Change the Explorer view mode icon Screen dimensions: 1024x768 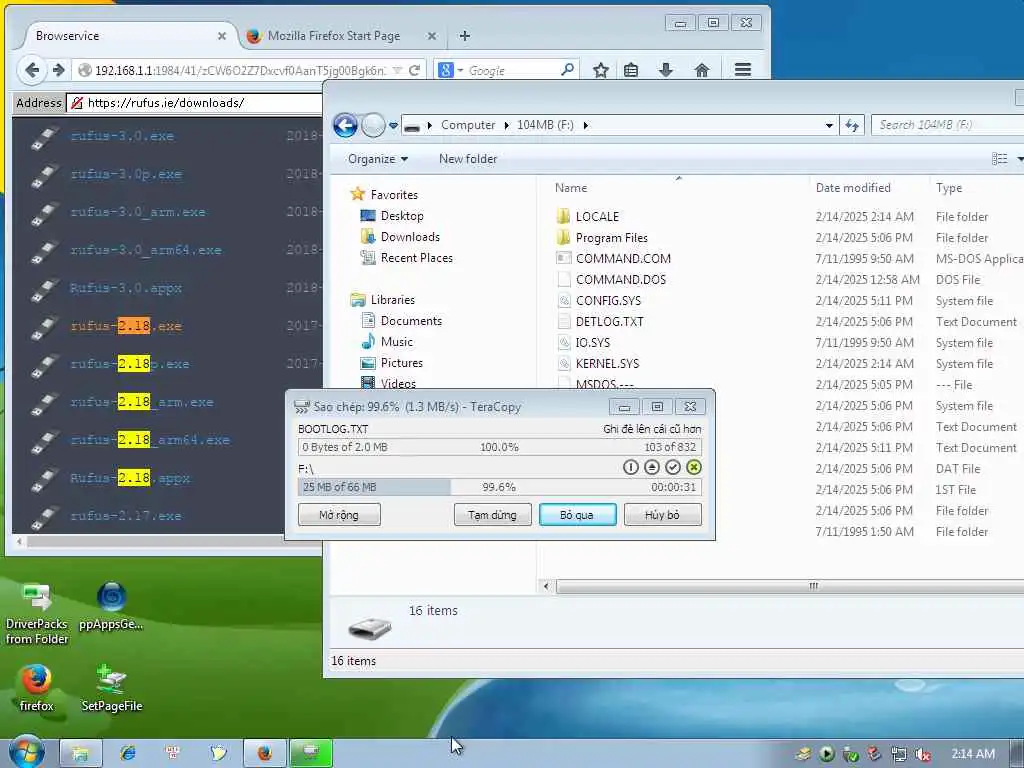pyautogui.click(x=999, y=159)
